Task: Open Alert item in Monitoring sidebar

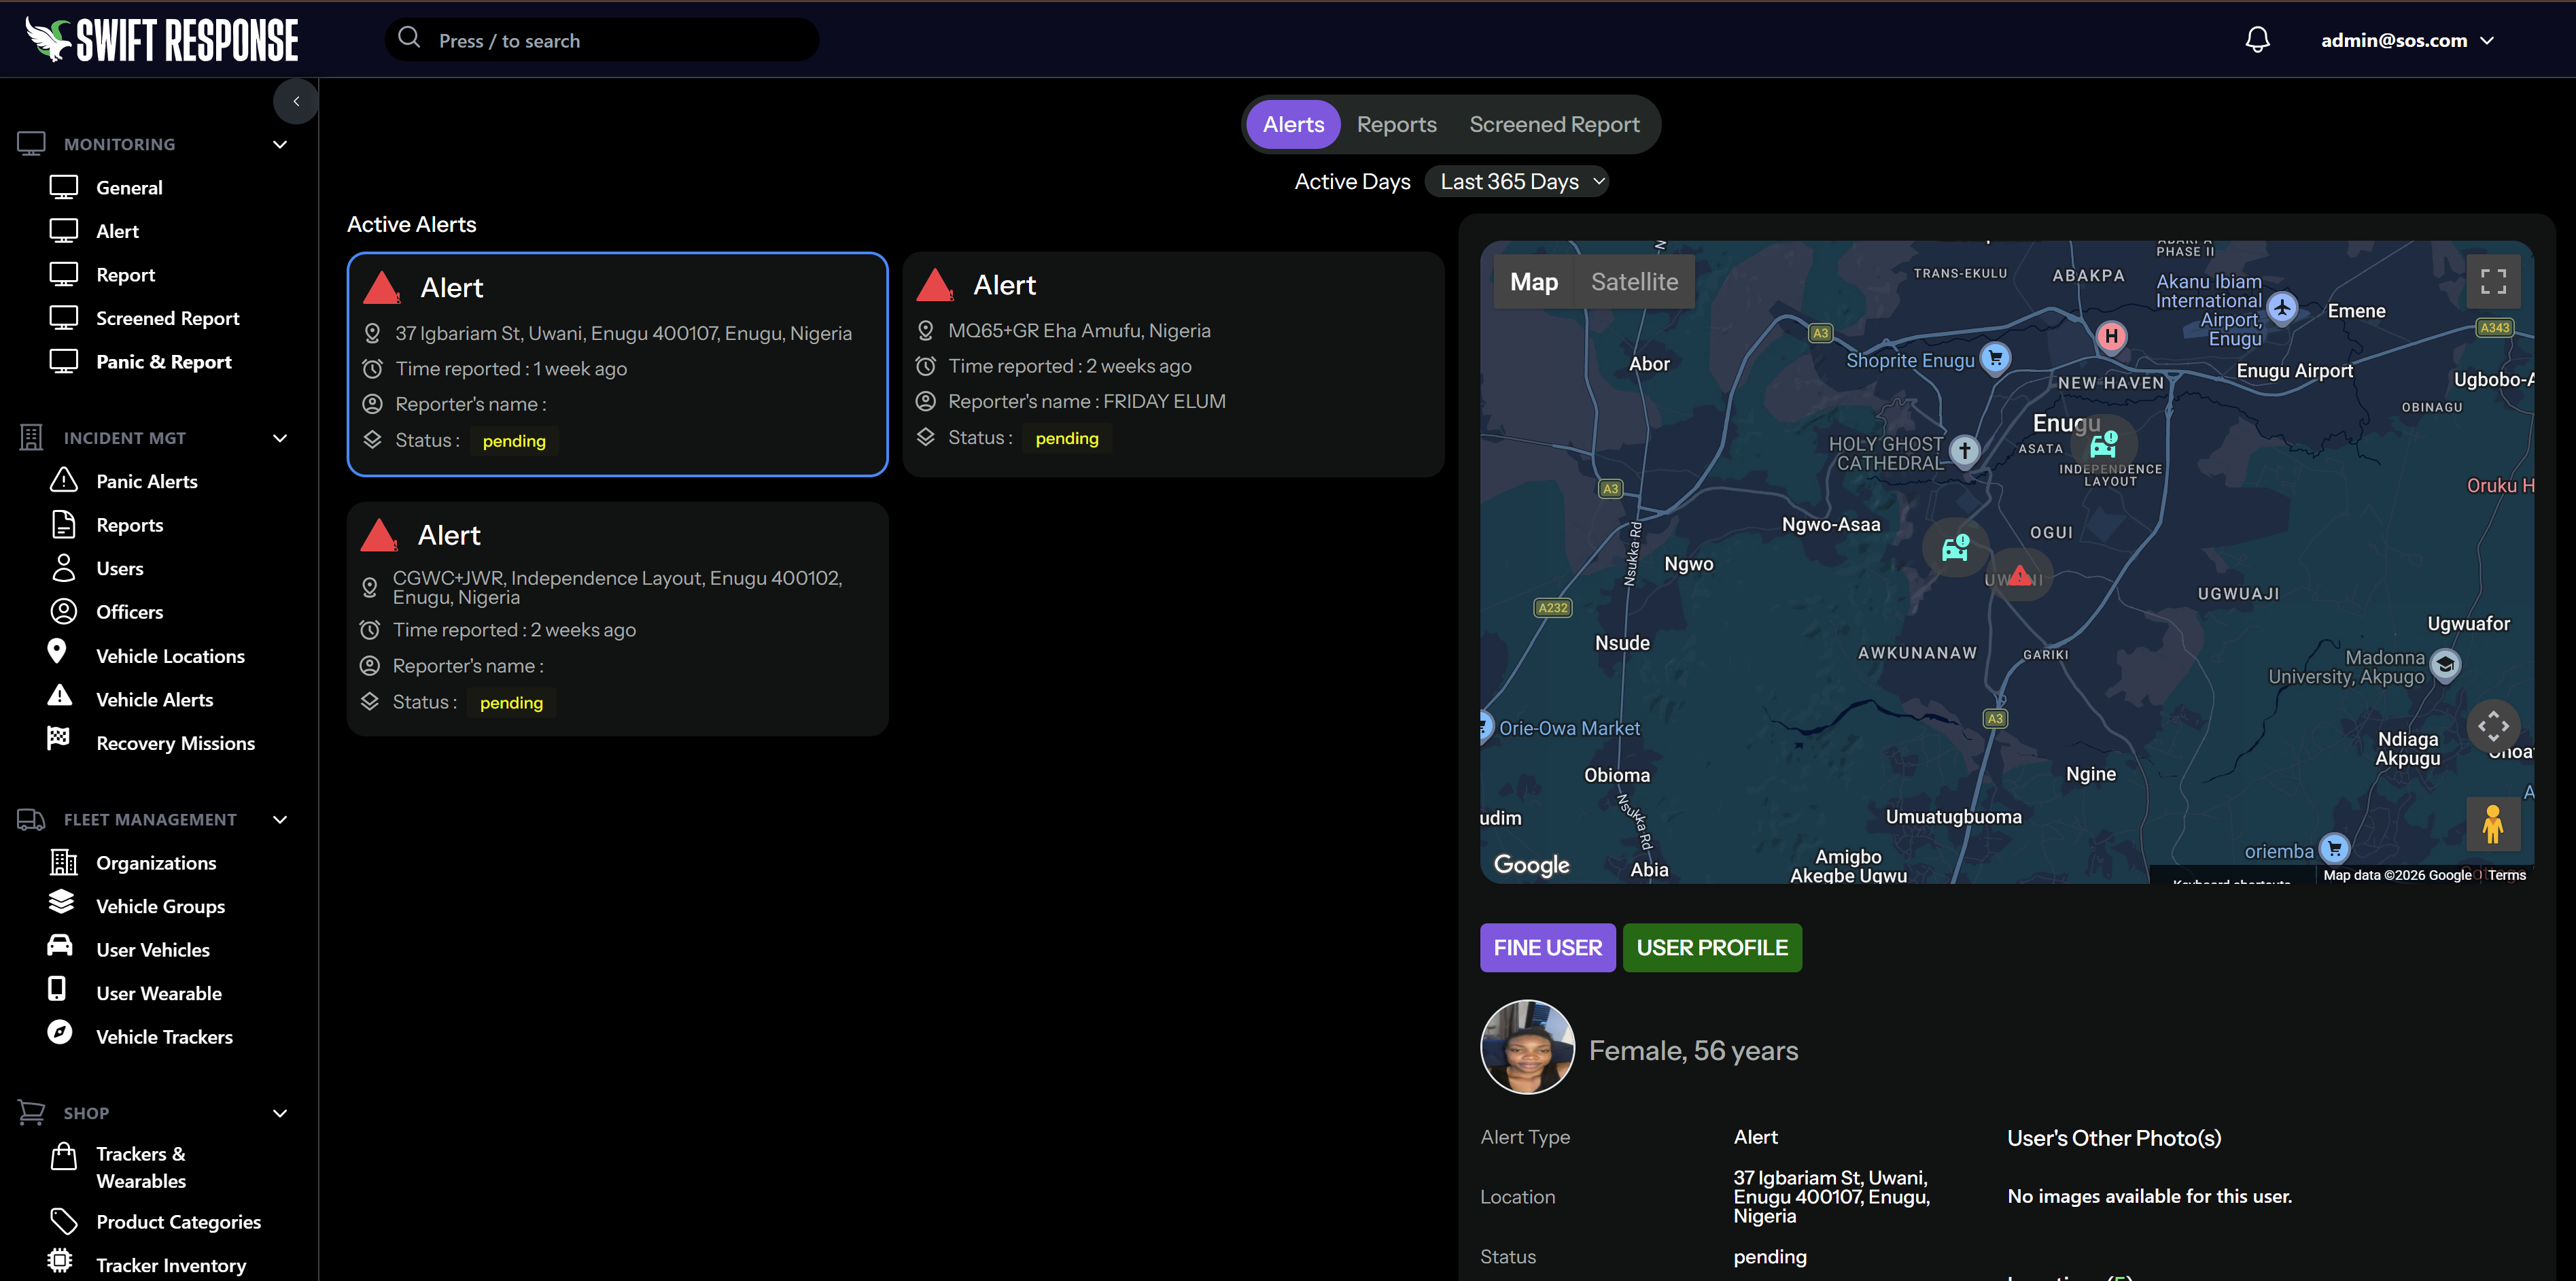Action: tap(117, 231)
